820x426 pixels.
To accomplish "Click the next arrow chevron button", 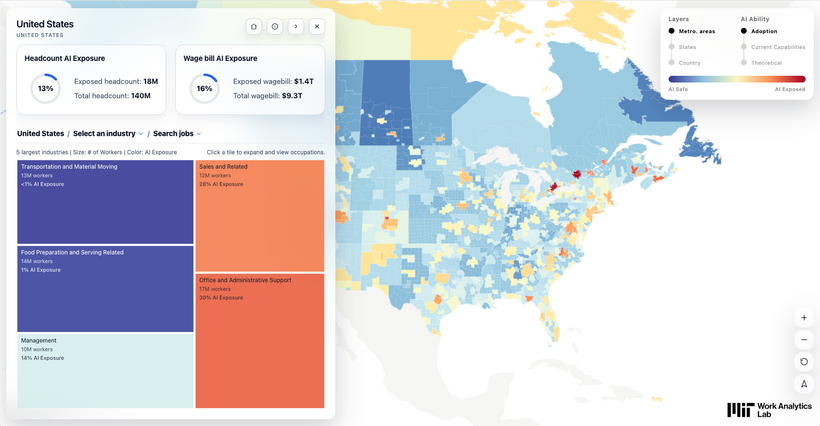I will 296,27.
